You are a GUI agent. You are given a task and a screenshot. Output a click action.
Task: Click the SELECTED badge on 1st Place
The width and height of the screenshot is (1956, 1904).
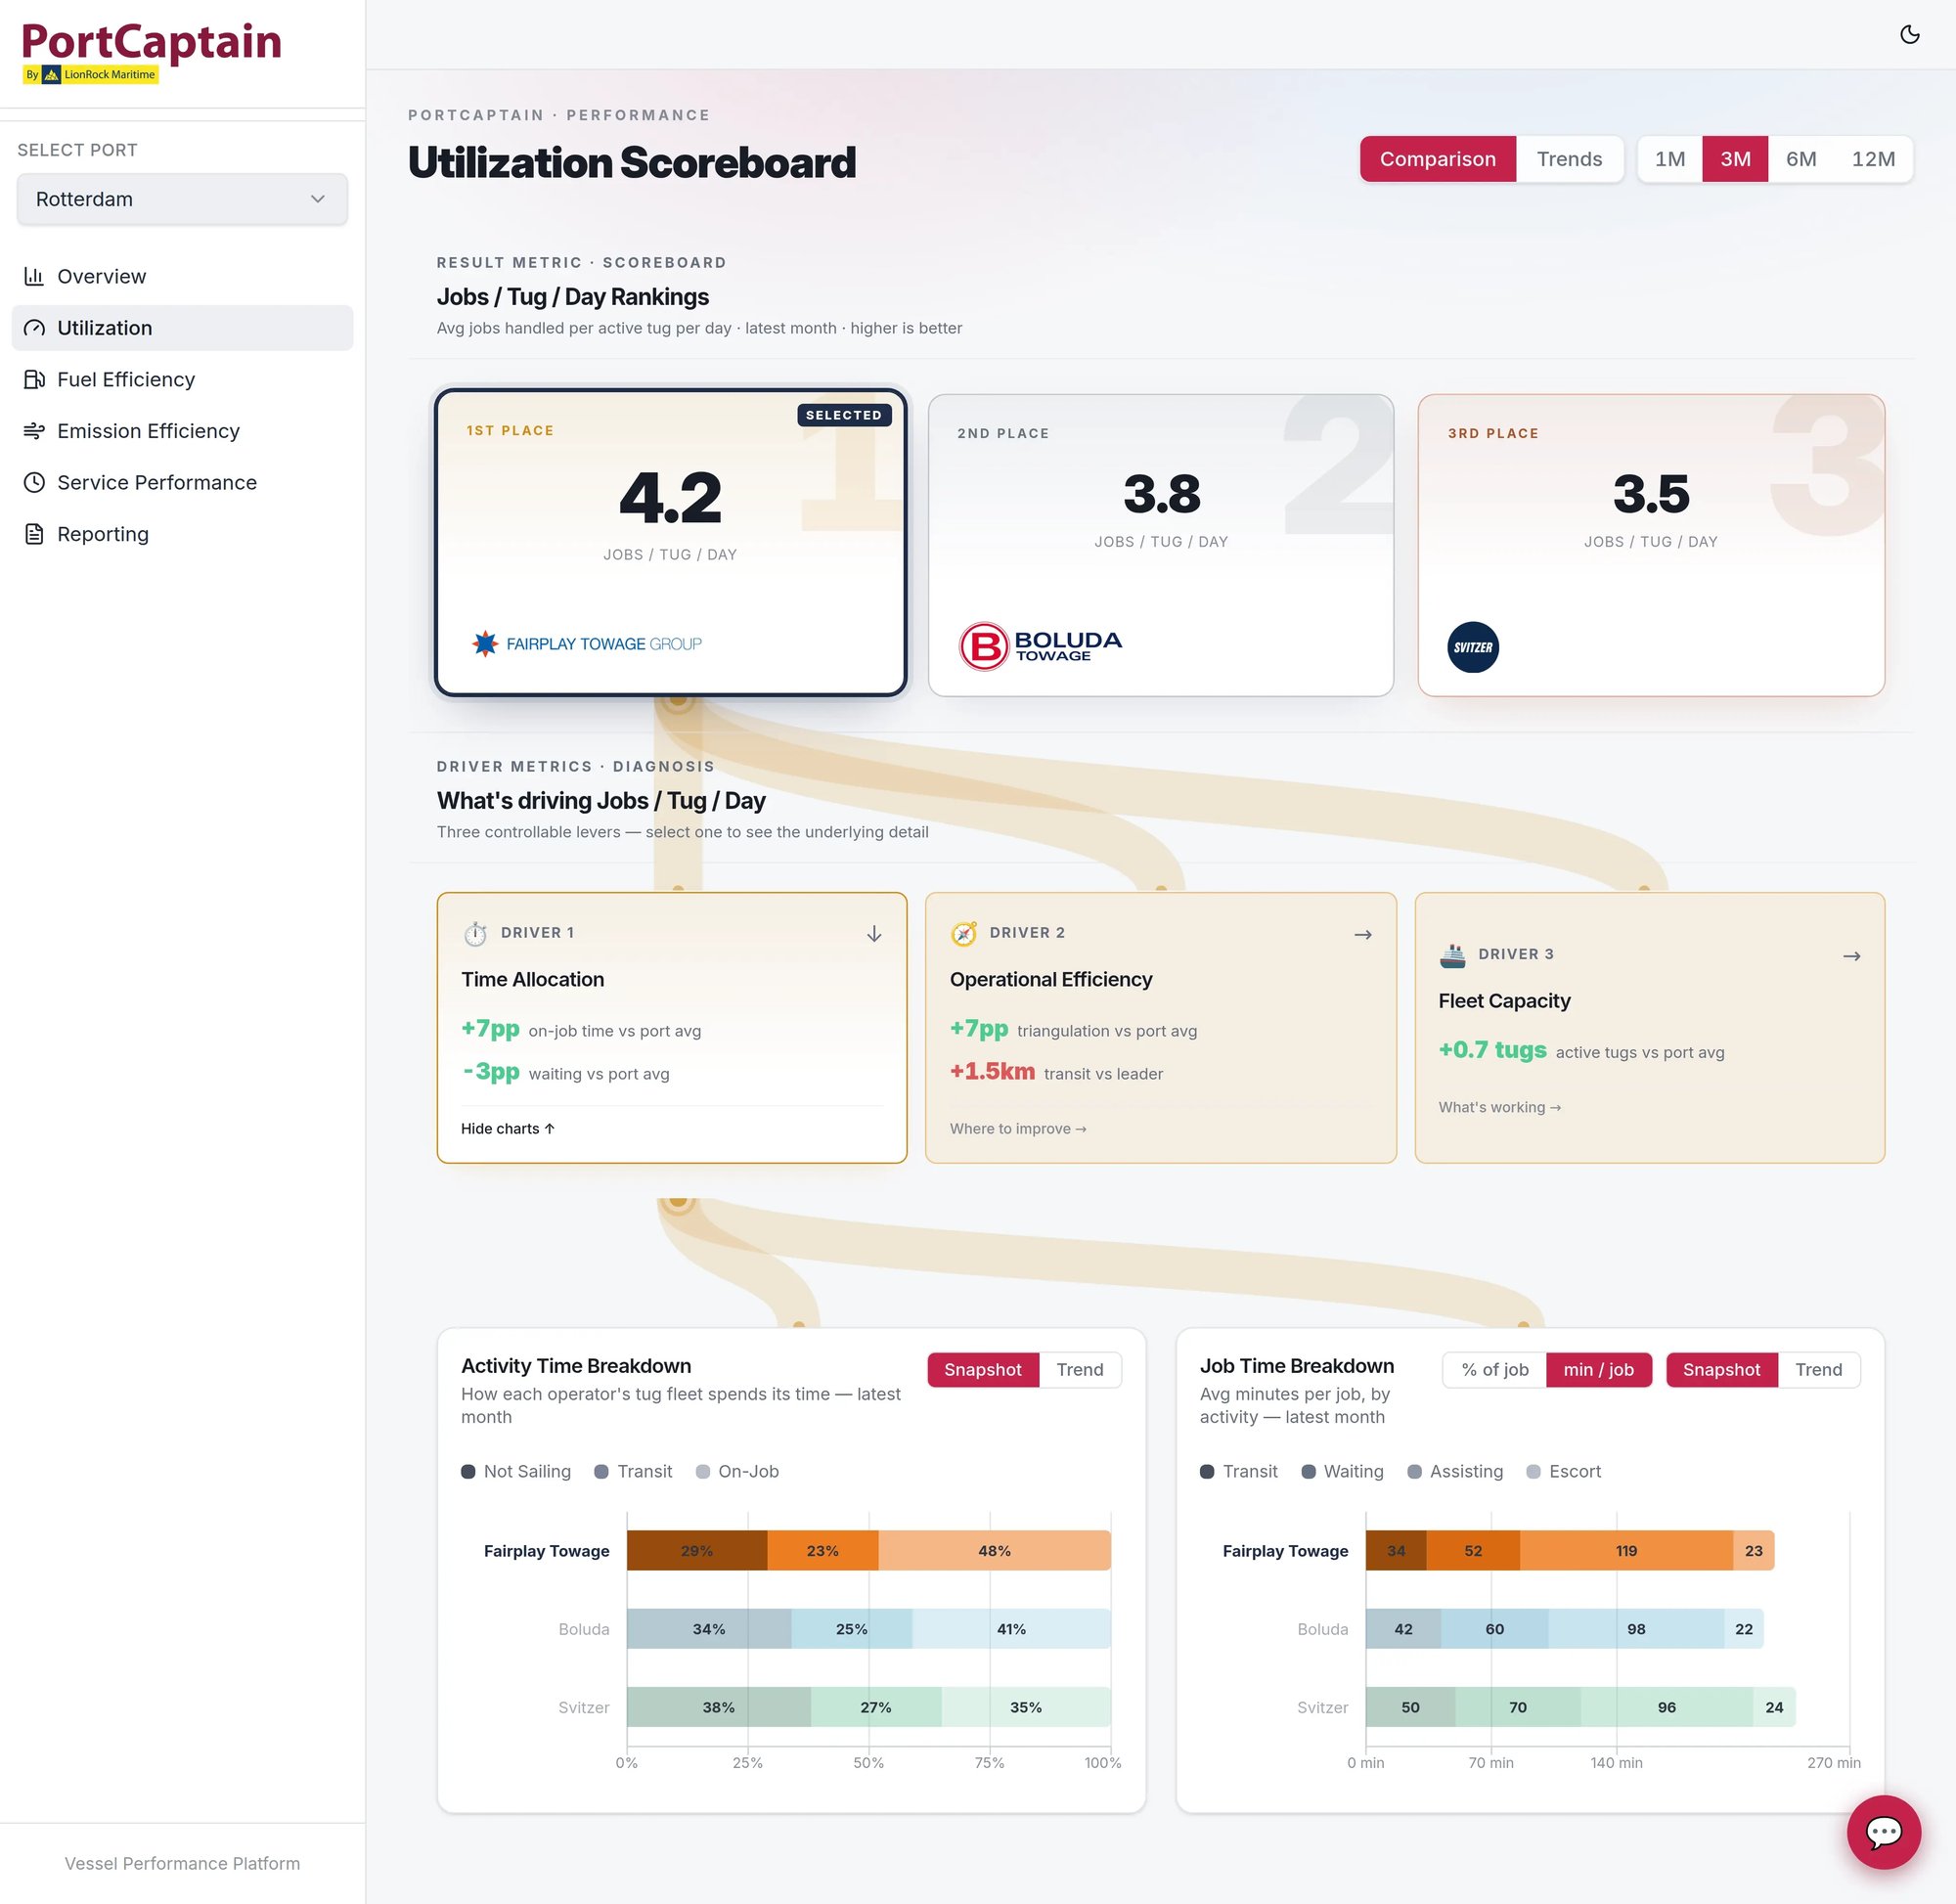click(x=844, y=415)
